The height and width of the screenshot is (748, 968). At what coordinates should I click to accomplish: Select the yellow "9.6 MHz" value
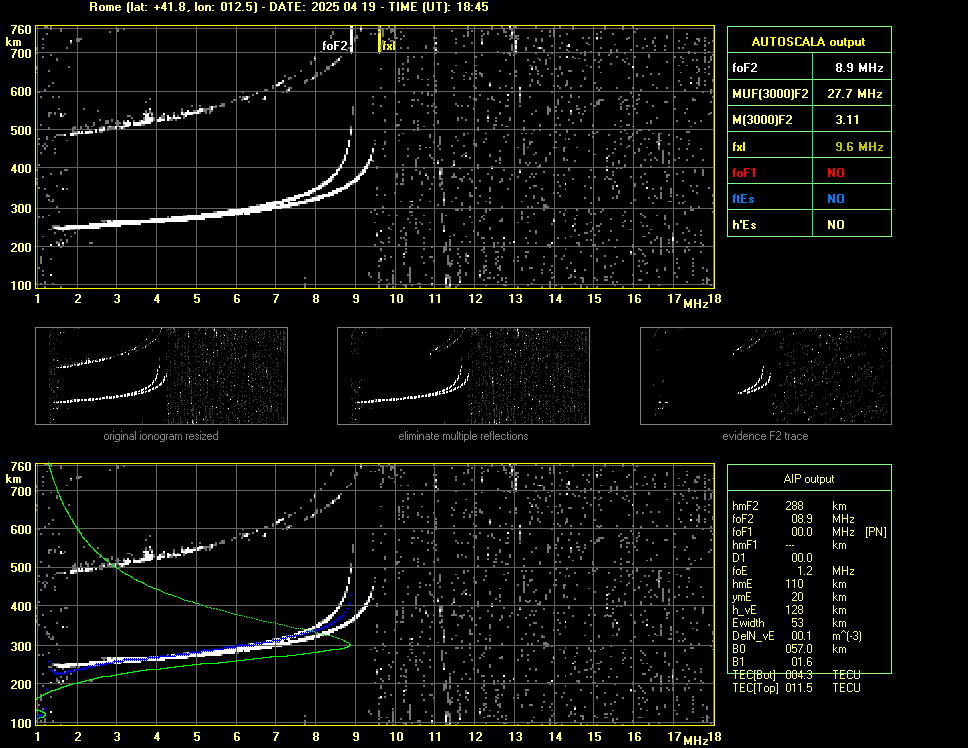[859, 147]
